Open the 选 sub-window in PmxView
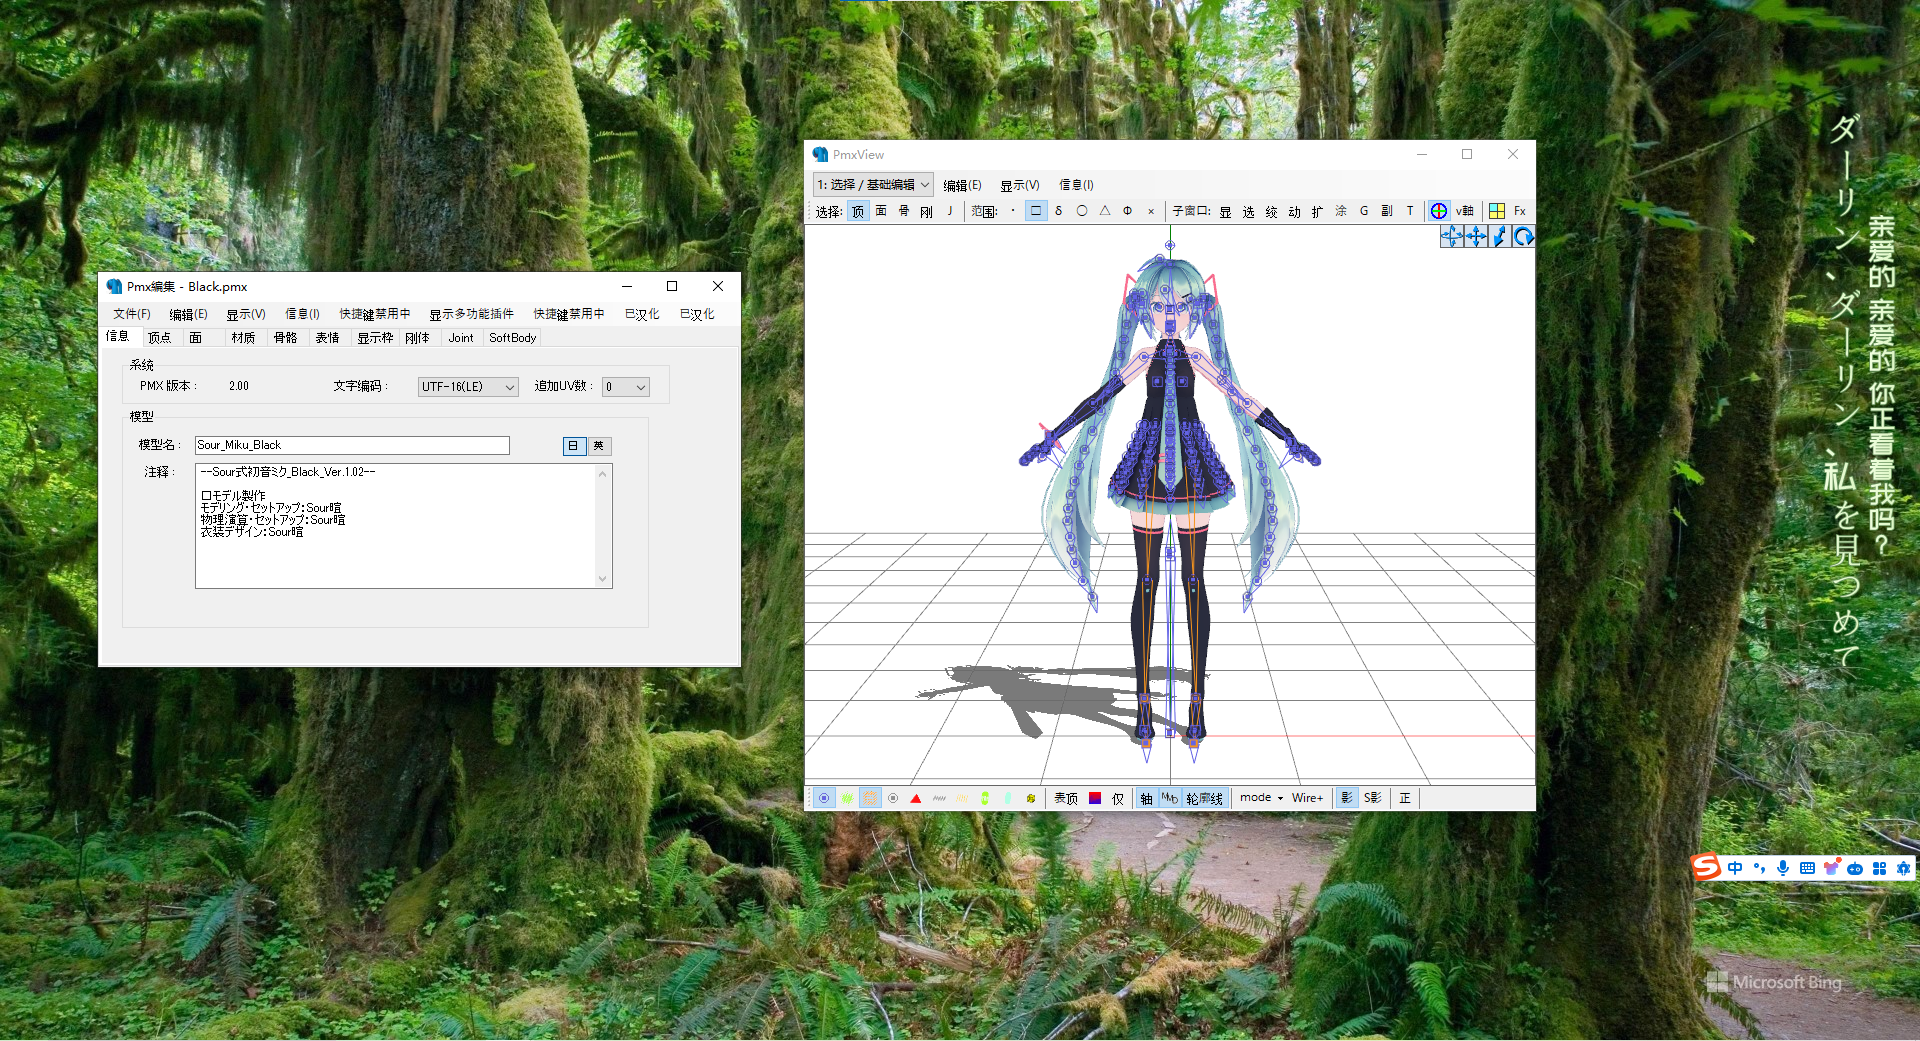Image resolution: width=1920 pixels, height=1041 pixels. 1248,211
